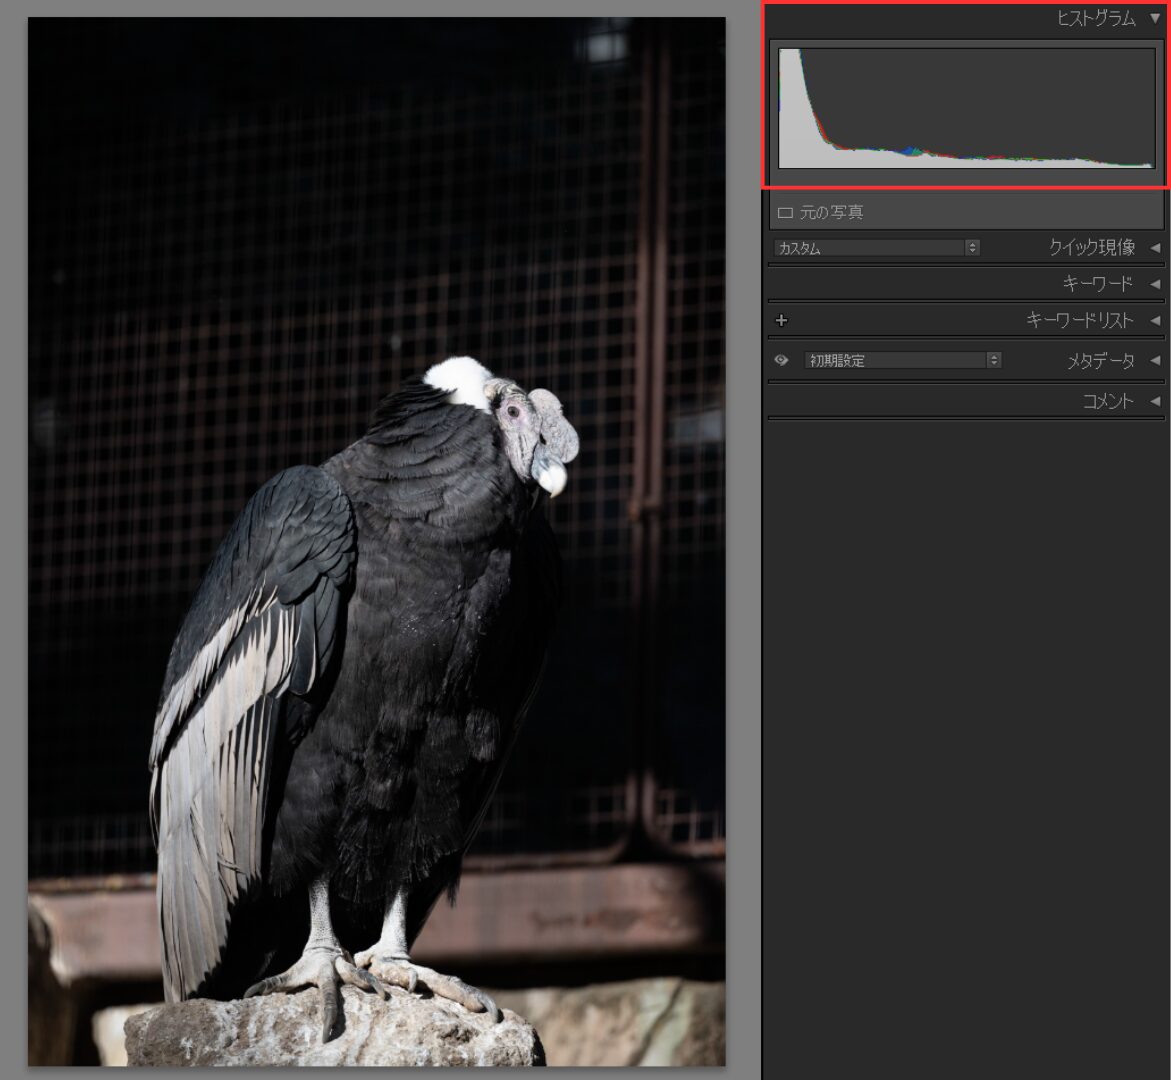The image size is (1171, 1080).
Task: Tick the small checkbox box beside 元の写真
Action: click(x=785, y=213)
